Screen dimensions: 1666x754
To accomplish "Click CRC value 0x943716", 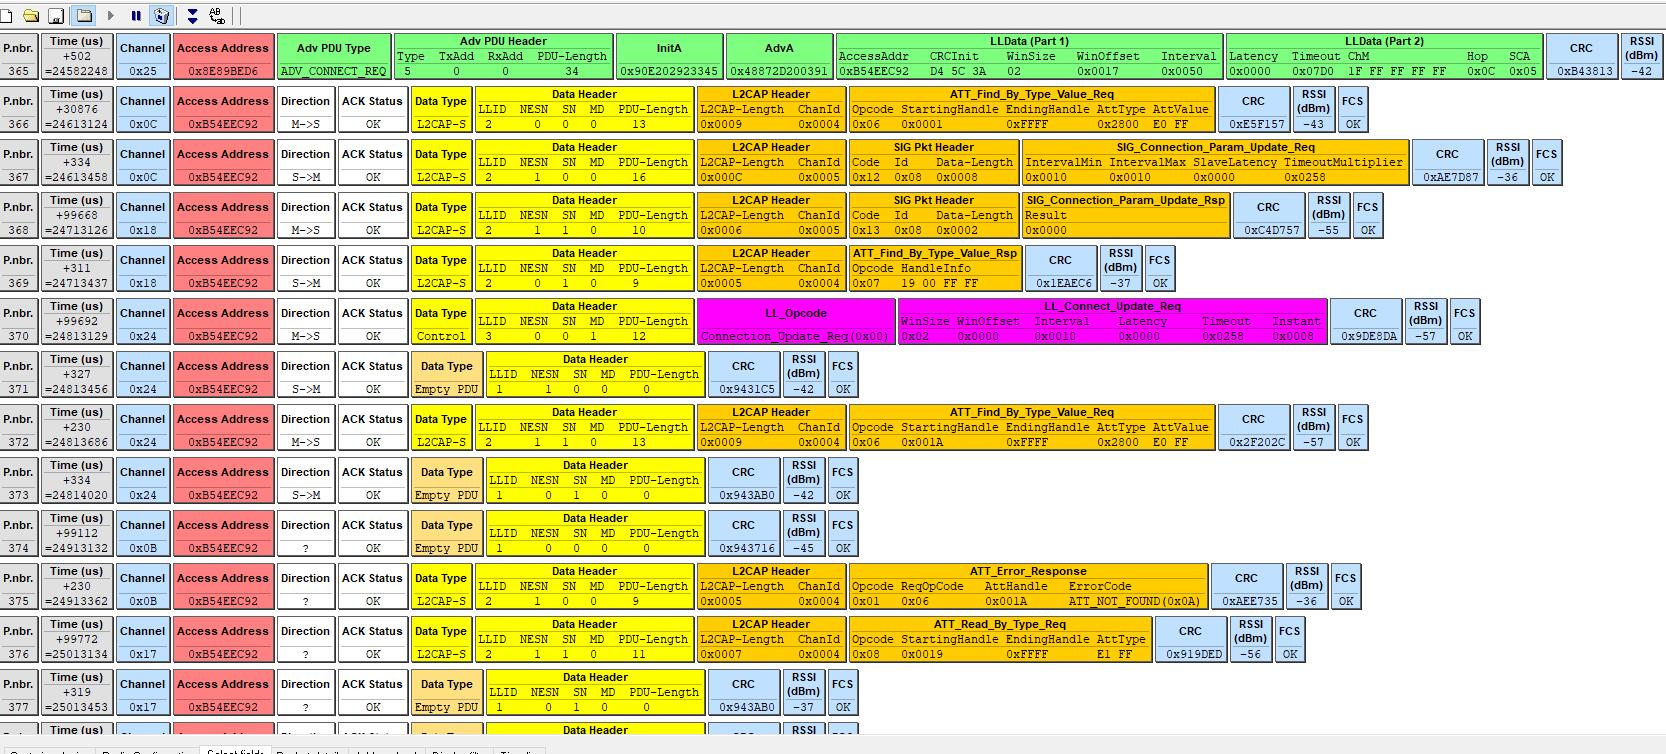I will (x=743, y=533).
